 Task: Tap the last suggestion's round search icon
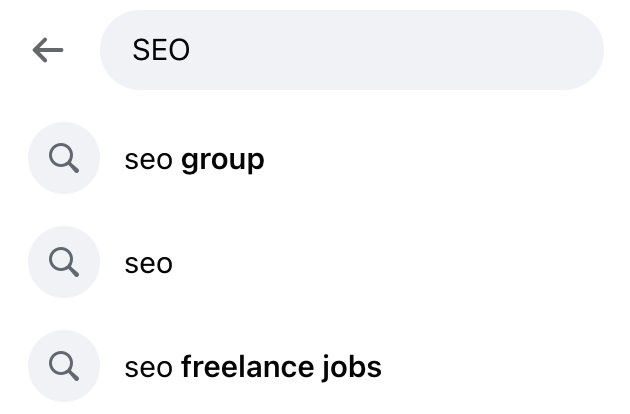point(64,366)
